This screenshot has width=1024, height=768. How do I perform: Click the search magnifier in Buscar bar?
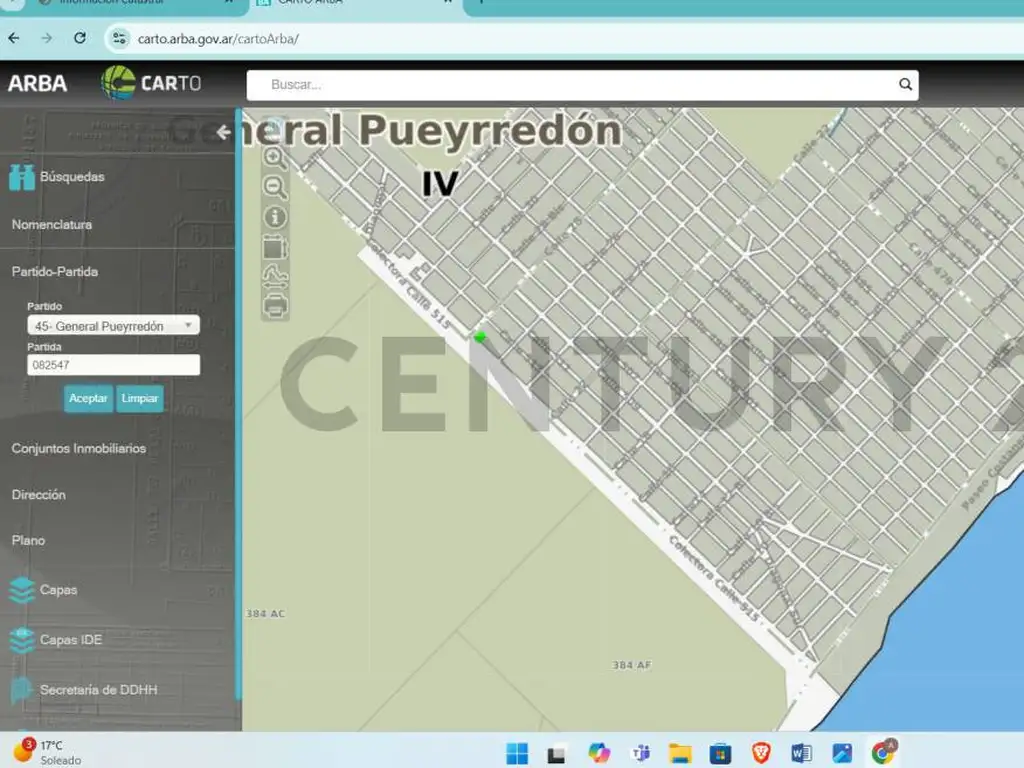pos(905,85)
